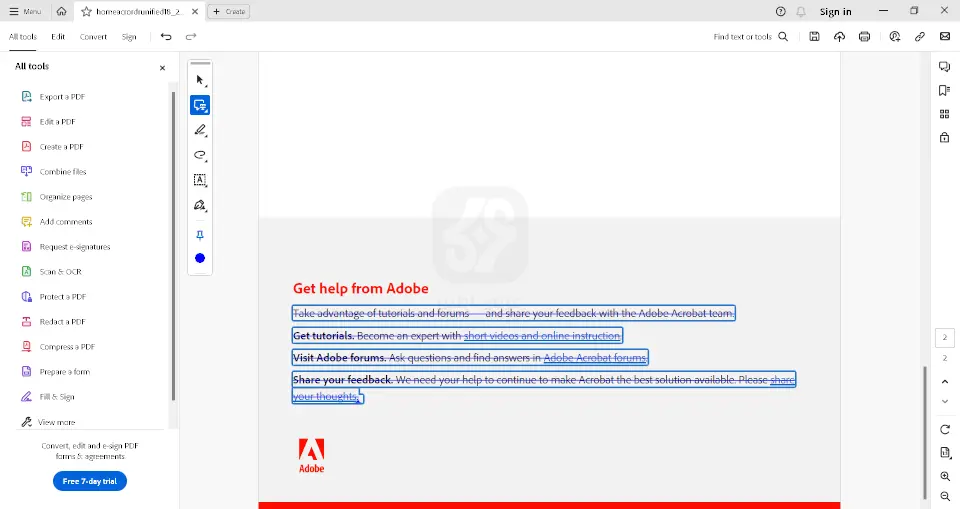This screenshot has width=960, height=509.
Task: Print the document with printer icon
Action: [x=865, y=37]
